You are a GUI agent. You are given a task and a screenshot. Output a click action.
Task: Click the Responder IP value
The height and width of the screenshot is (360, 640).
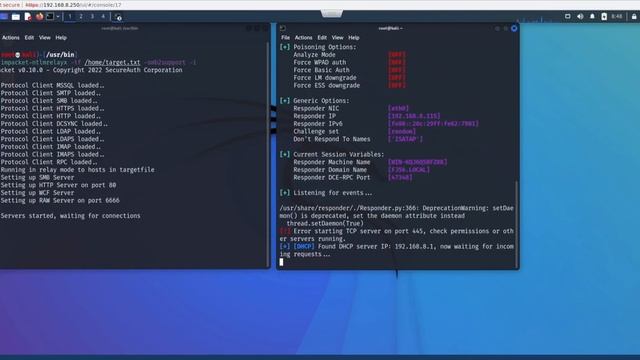coord(414,116)
